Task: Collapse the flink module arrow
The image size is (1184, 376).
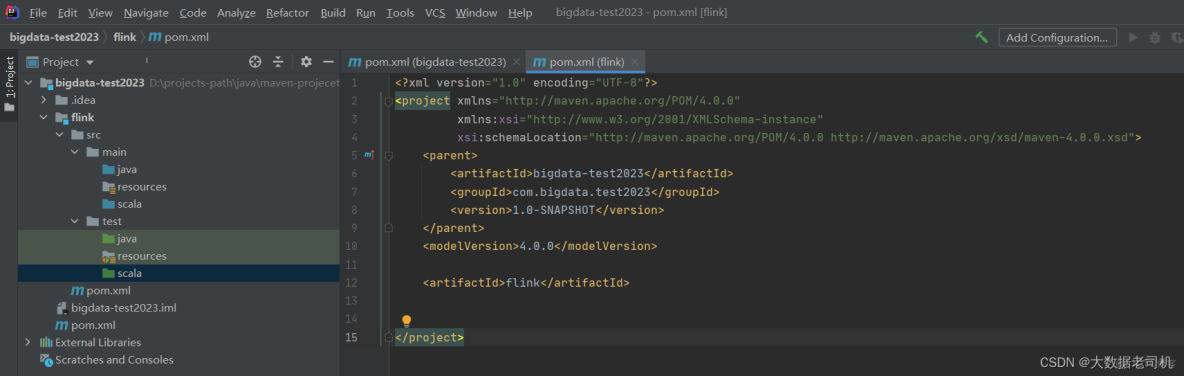Action: click(x=44, y=117)
